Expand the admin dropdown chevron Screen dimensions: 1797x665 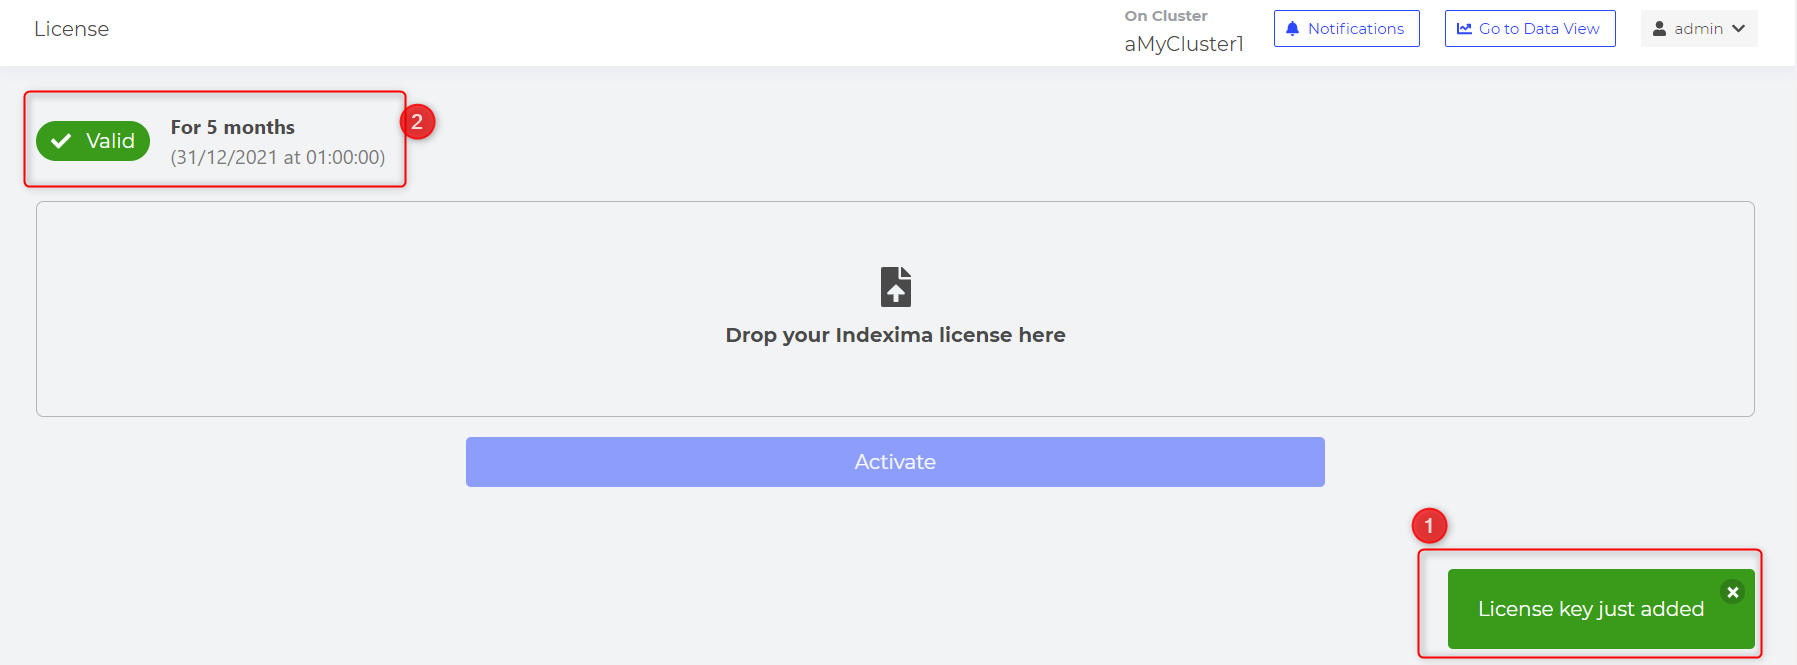coord(1738,29)
